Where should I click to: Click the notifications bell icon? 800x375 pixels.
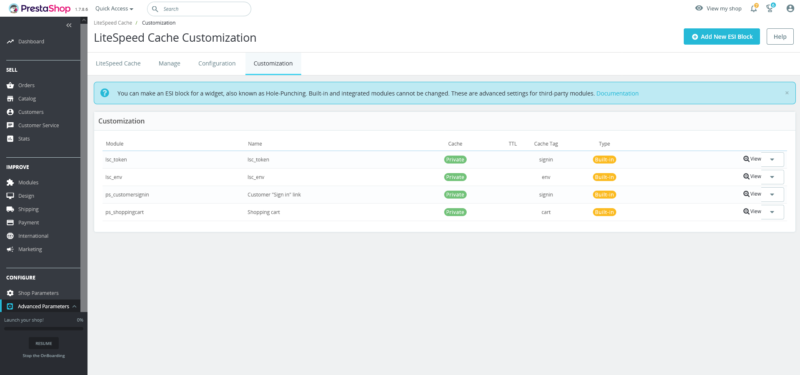[754, 9]
